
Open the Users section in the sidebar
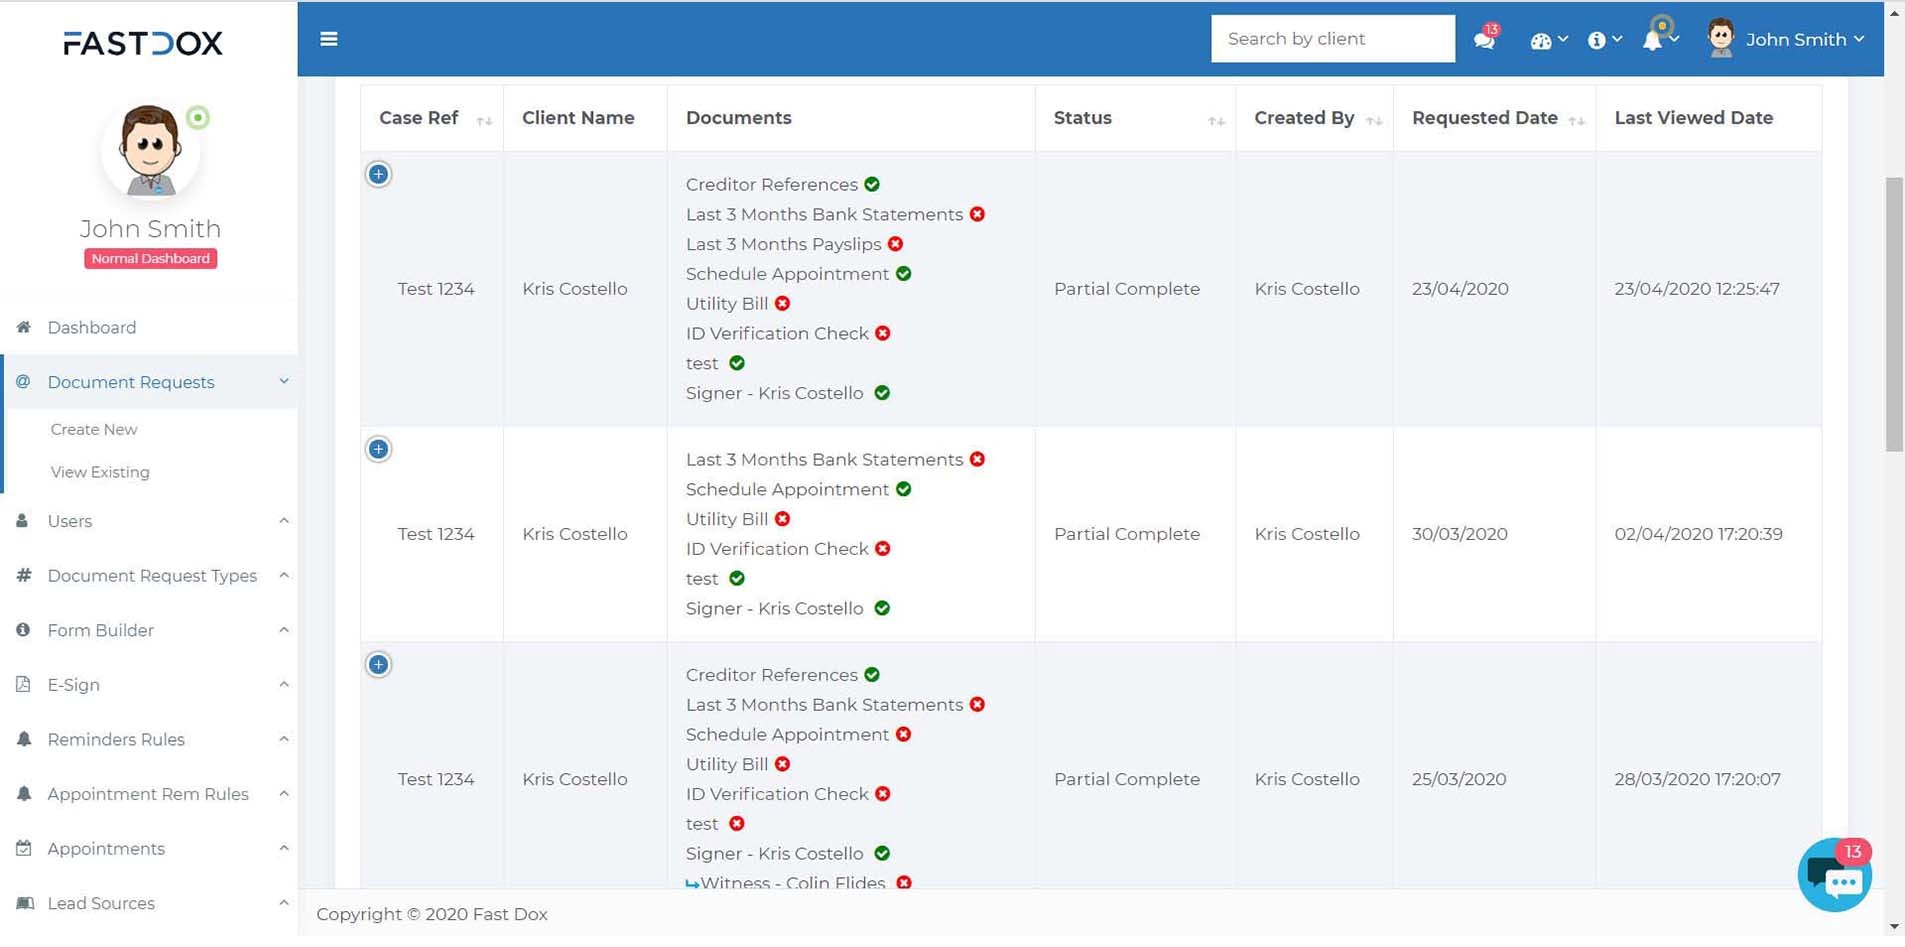tap(69, 521)
